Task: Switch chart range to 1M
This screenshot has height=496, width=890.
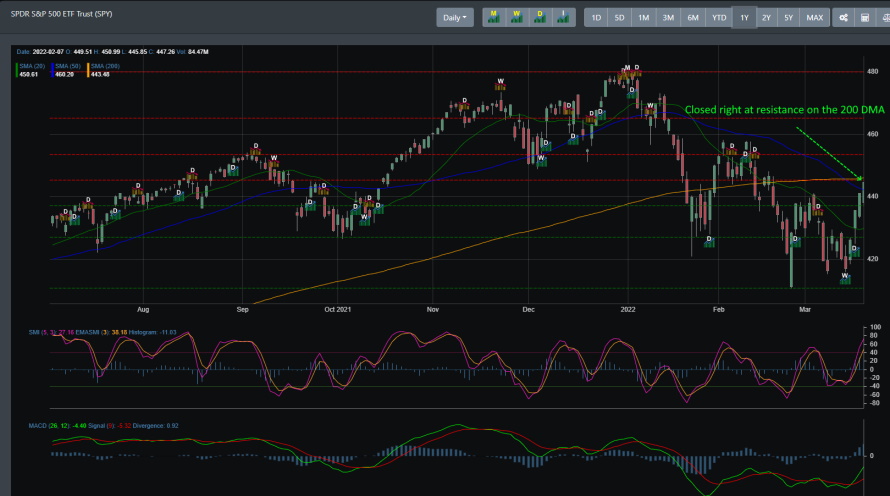Action: (x=644, y=18)
